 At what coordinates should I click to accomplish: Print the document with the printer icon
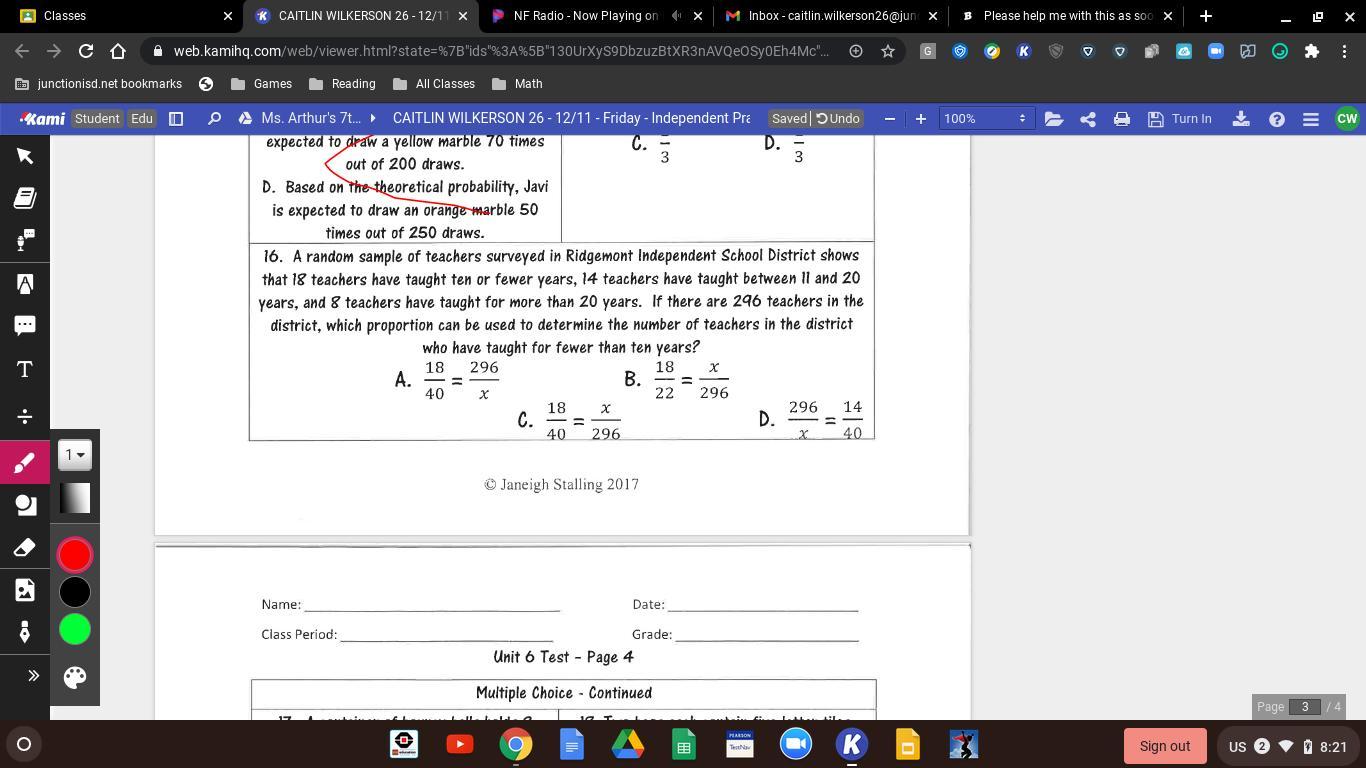coord(1122,119)
